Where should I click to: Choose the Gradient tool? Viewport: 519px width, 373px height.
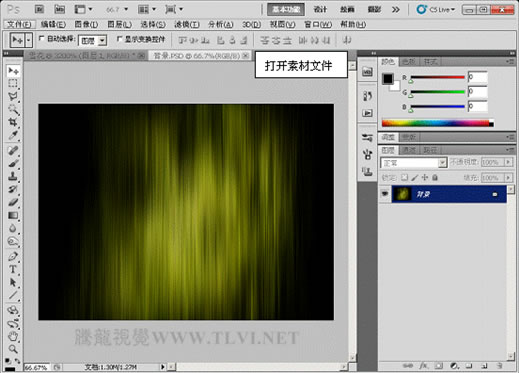point(13,216)
